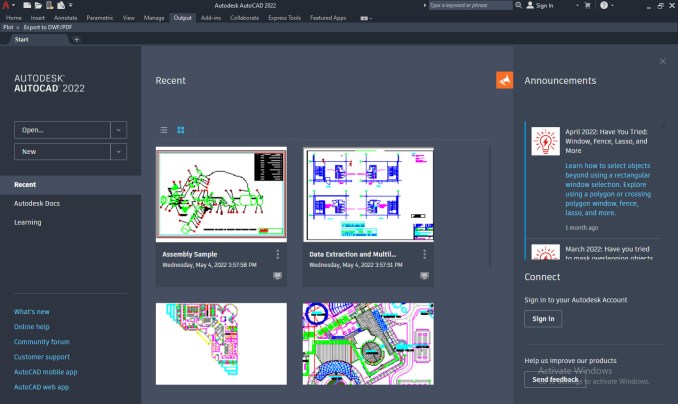Click the ribbon minimize toggle button
678x404 pixels.
pyautogui.click(x=366, y=18)
